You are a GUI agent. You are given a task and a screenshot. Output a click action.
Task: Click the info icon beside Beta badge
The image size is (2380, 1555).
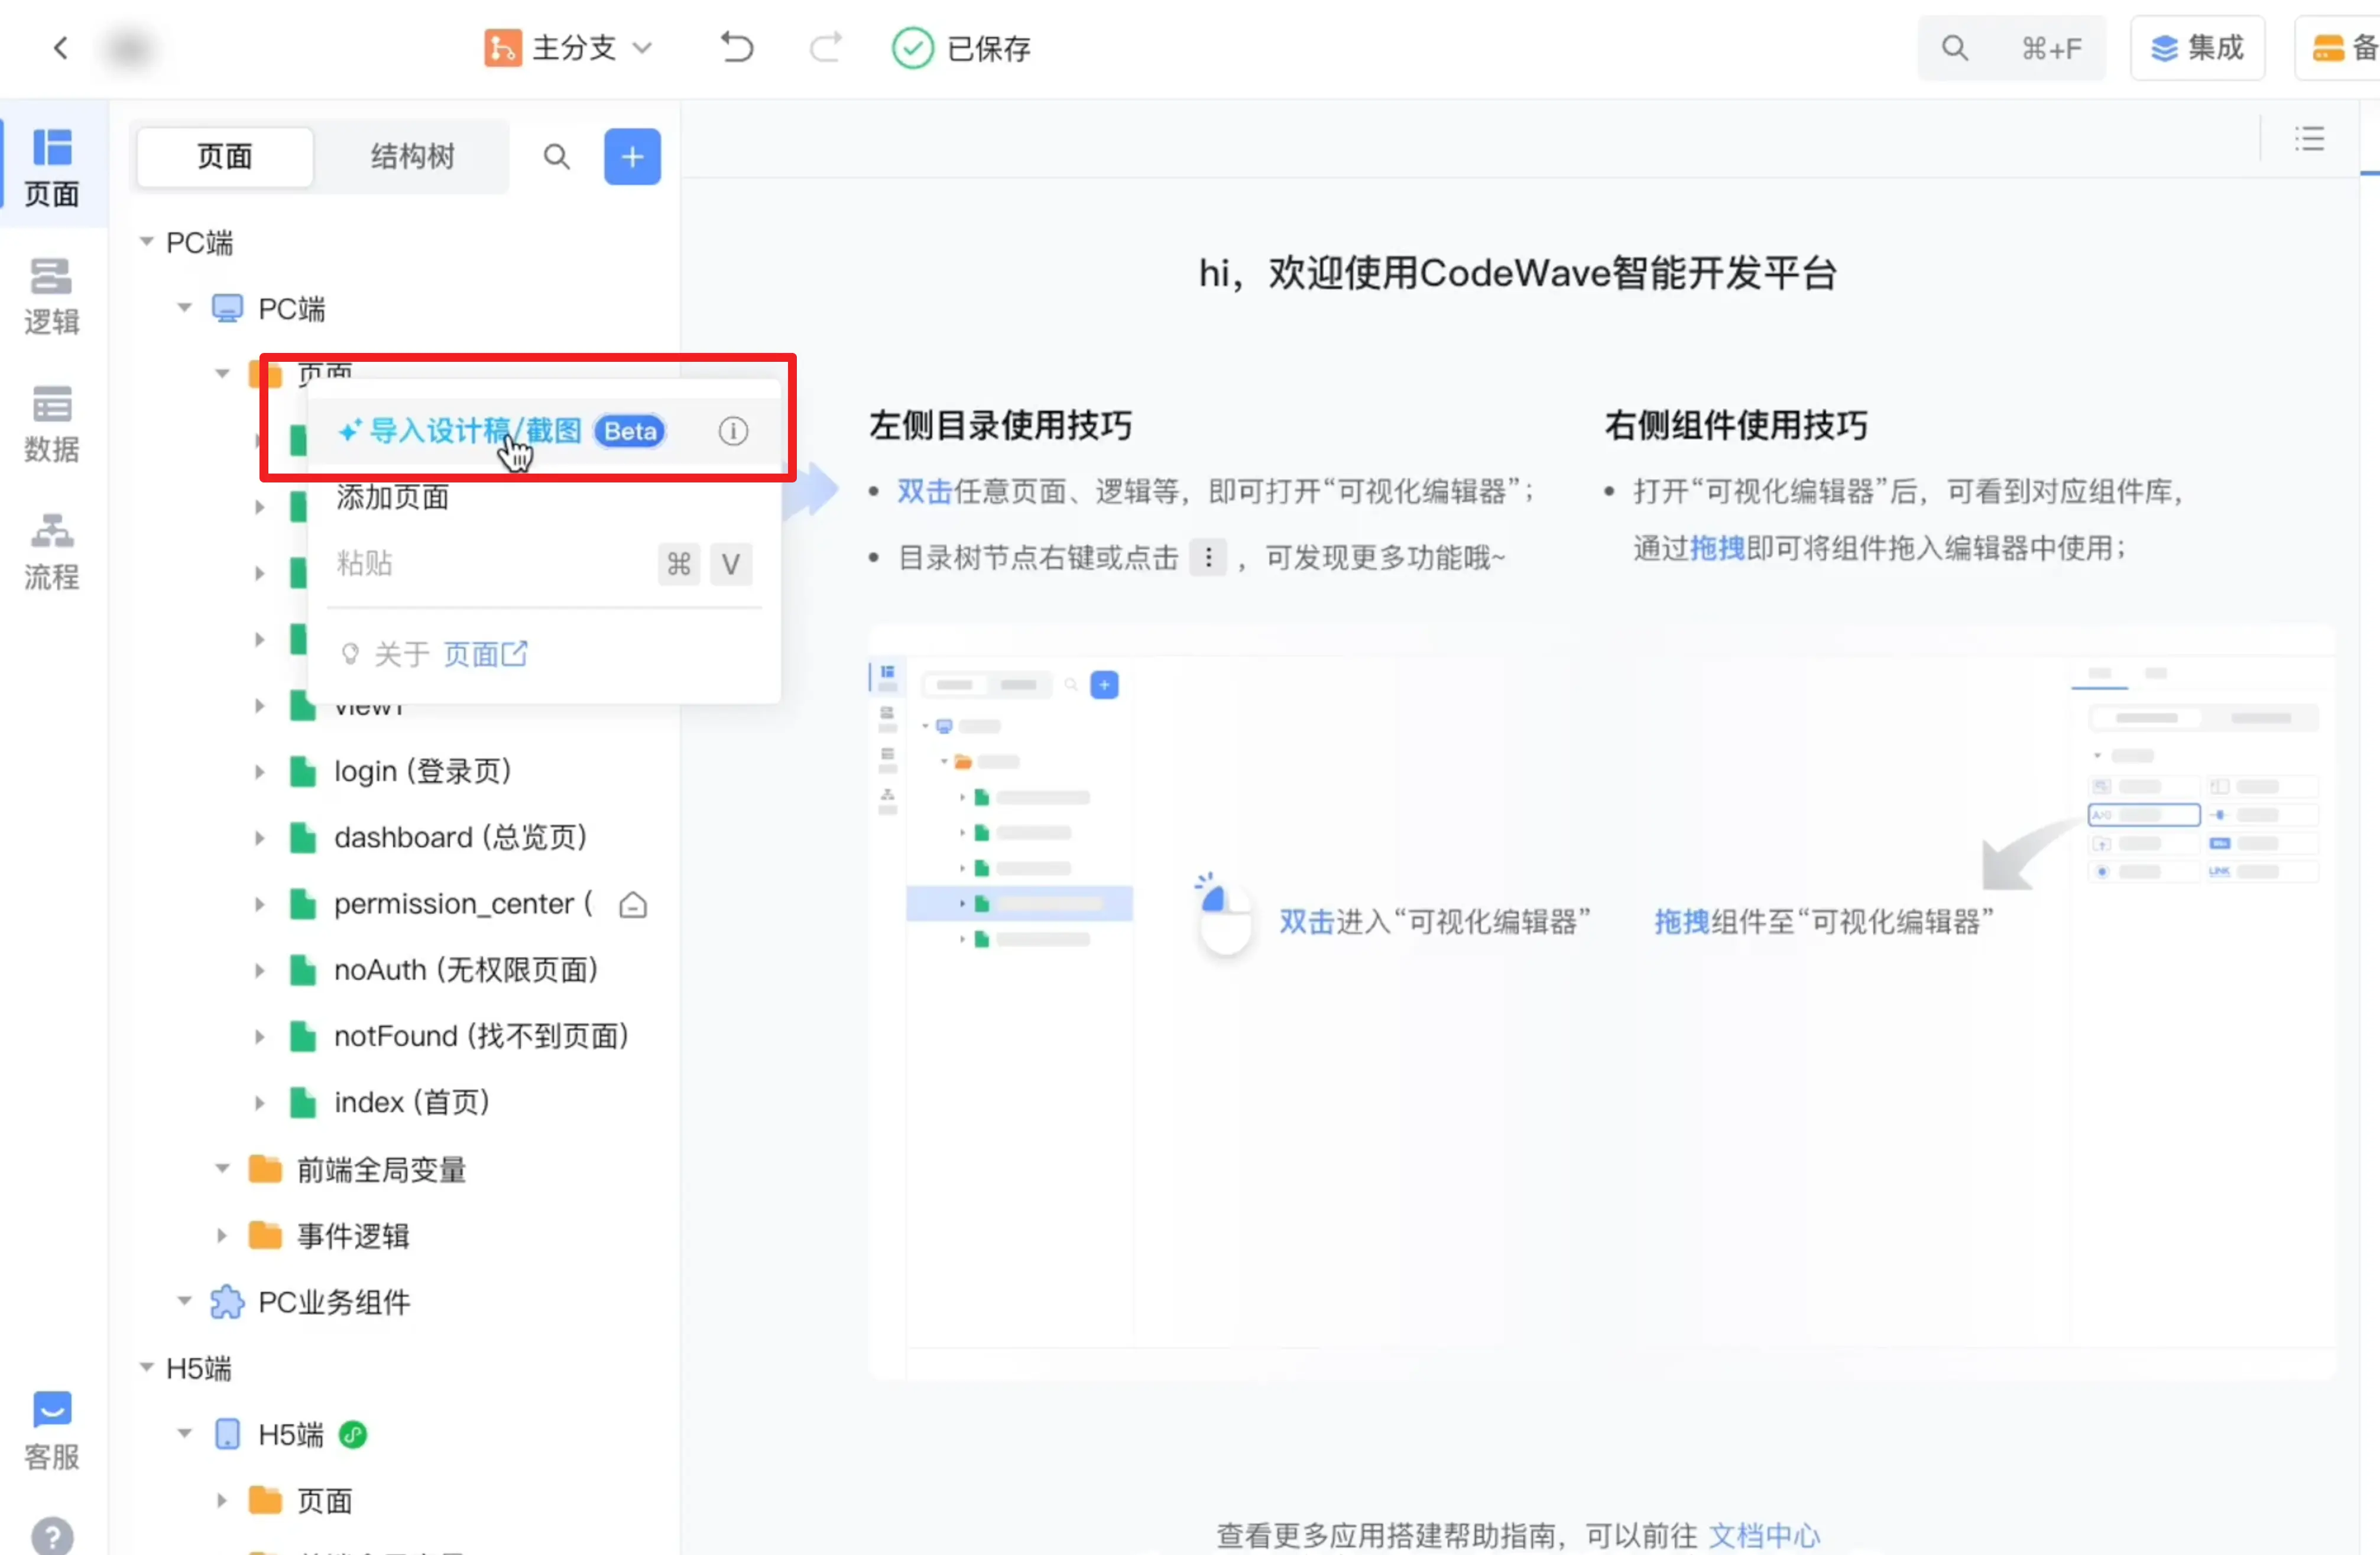[x=733, y=431]
